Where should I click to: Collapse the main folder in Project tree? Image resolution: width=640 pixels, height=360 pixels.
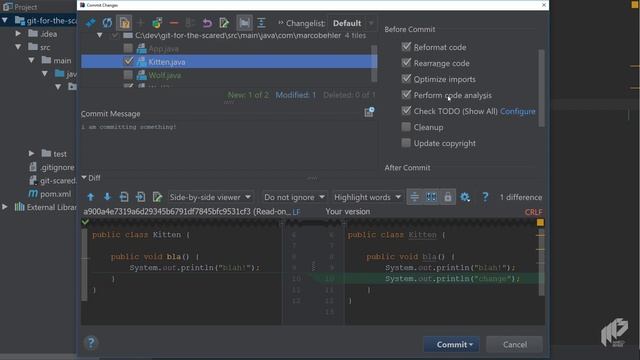31,60
